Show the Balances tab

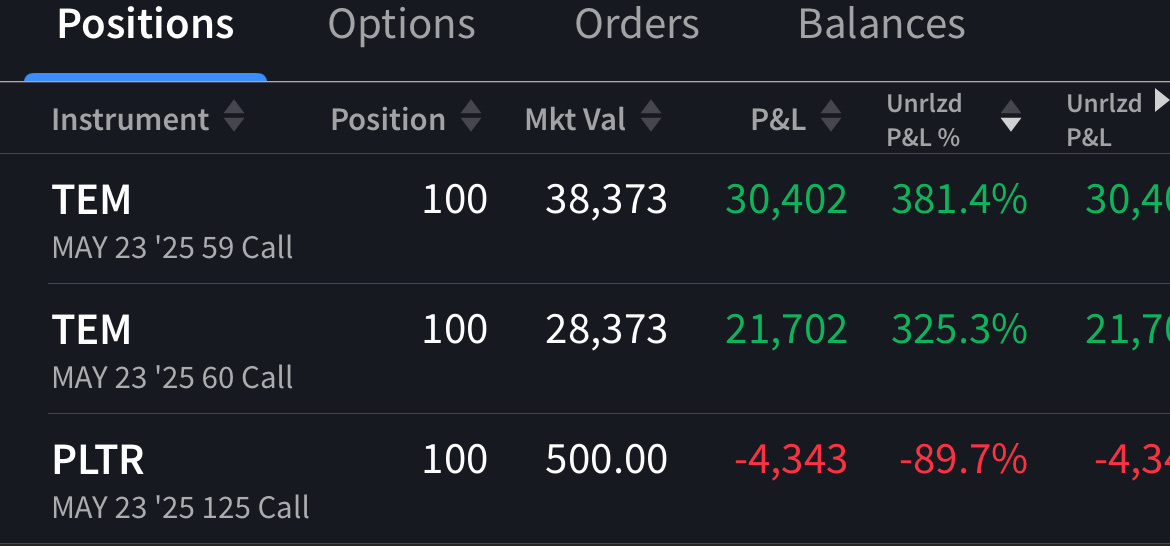click(x=881, y=25)
